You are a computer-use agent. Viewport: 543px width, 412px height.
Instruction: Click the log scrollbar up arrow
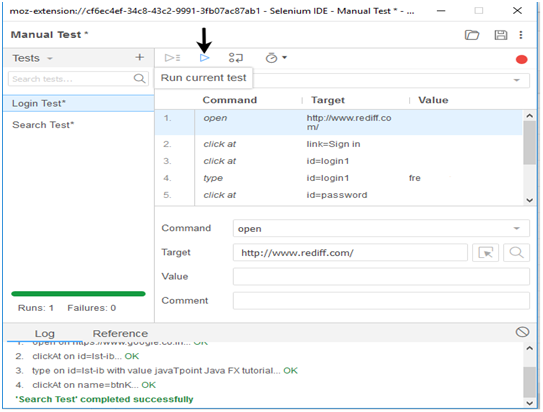tap(529, 348)
